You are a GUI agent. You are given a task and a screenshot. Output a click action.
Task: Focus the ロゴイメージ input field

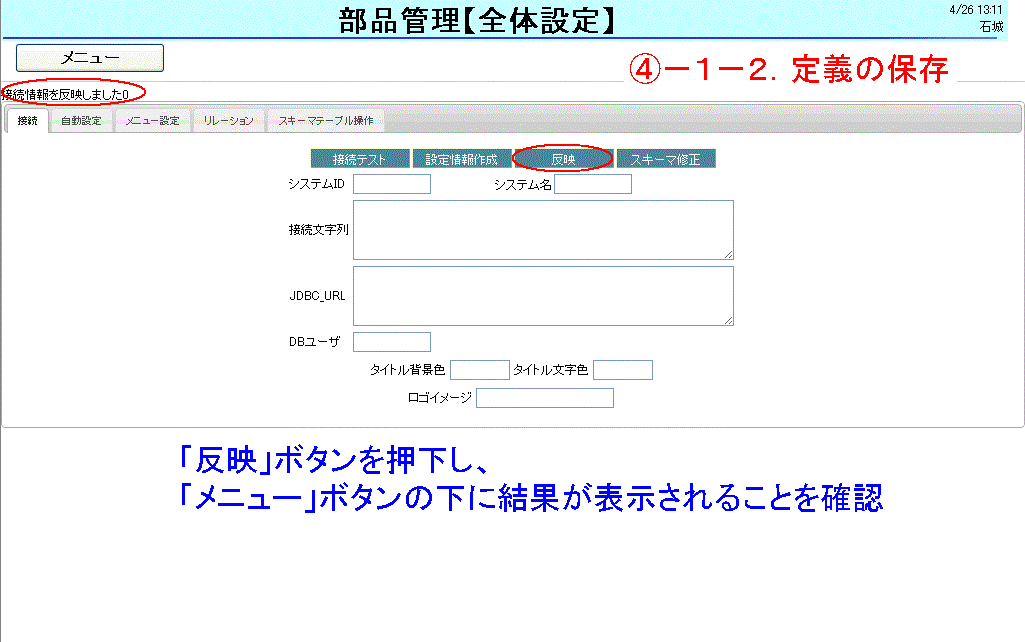[545, 398]
